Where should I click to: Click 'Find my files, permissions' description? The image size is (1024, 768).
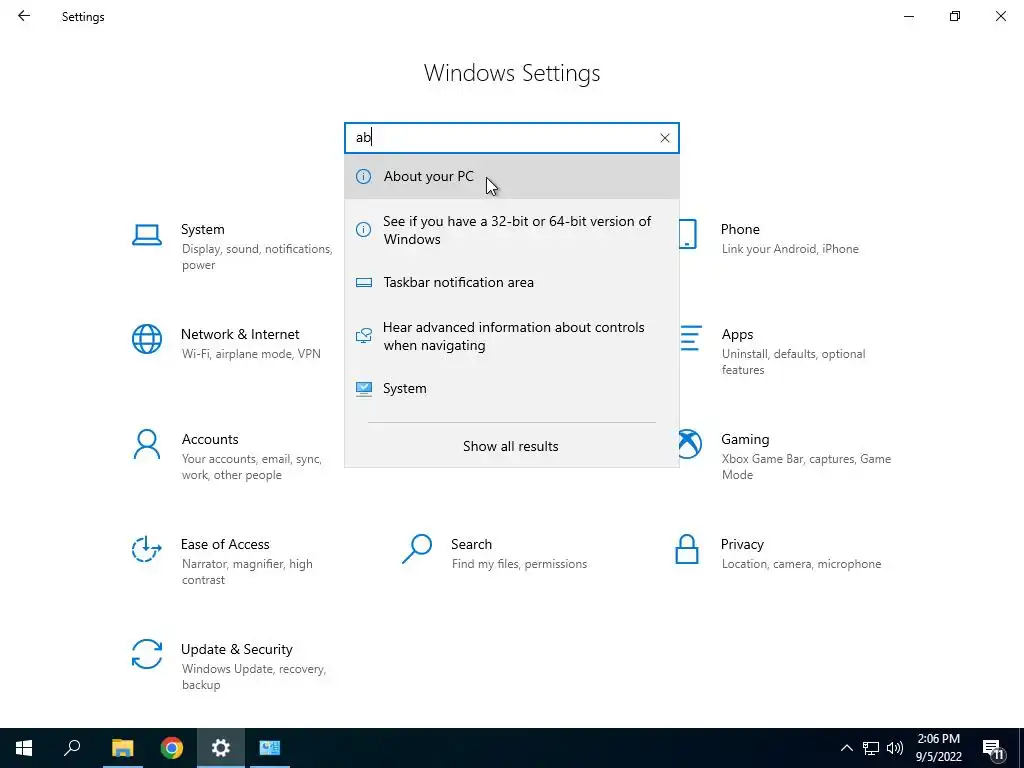(x=519, y=564)
